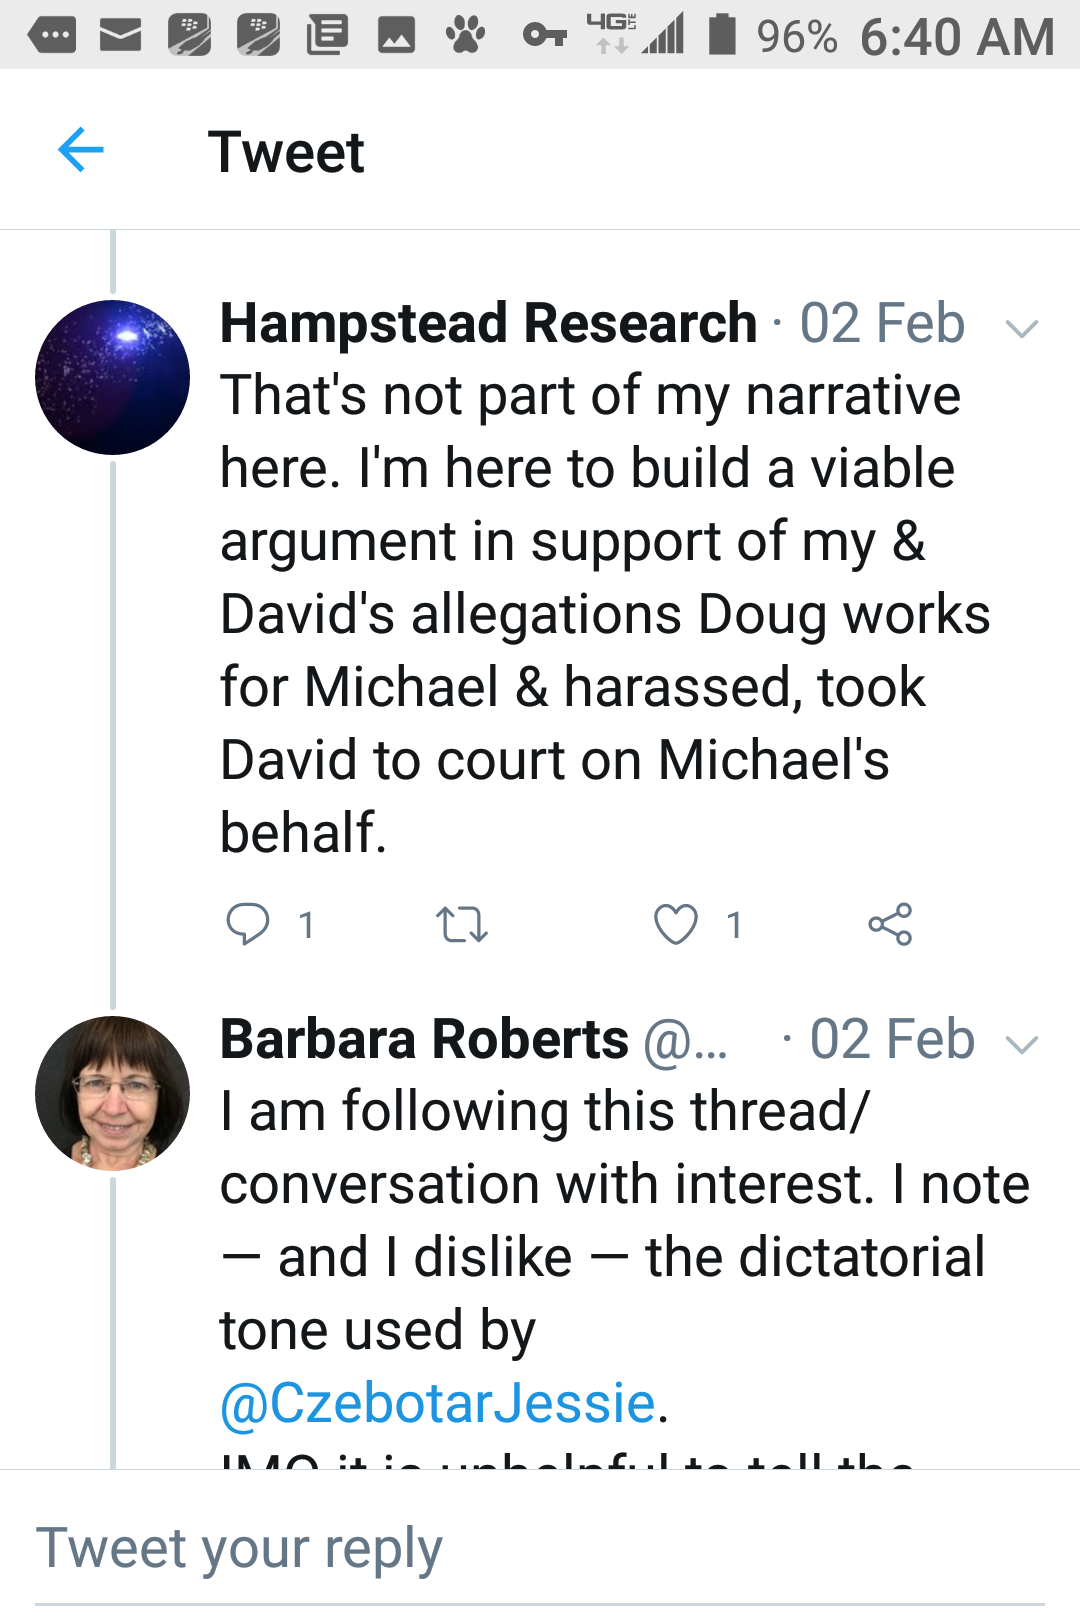This screenshot has width=1080, height=1620.
Task: Retweet the Hampstead Research tweet
Action: 462,924
